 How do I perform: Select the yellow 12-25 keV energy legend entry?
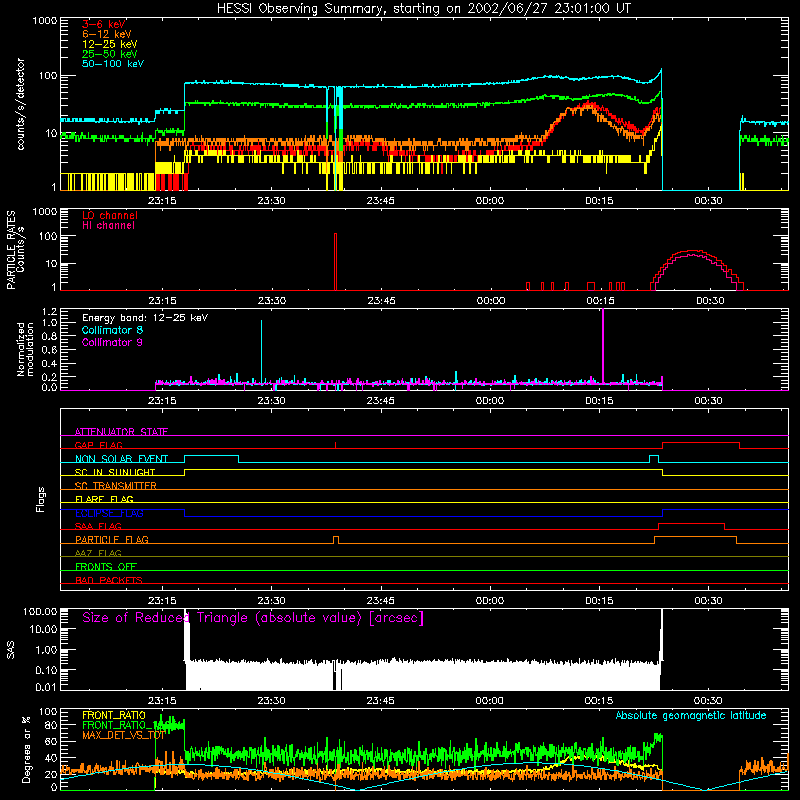coord(110,44)
